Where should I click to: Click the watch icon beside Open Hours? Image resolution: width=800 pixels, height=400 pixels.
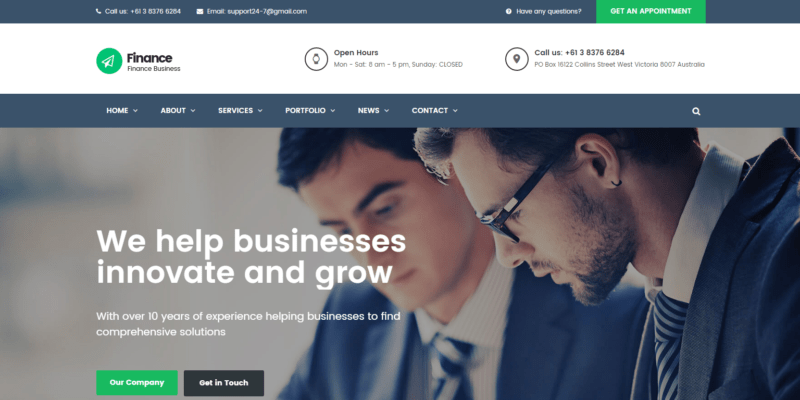click(x=316, y=59)
